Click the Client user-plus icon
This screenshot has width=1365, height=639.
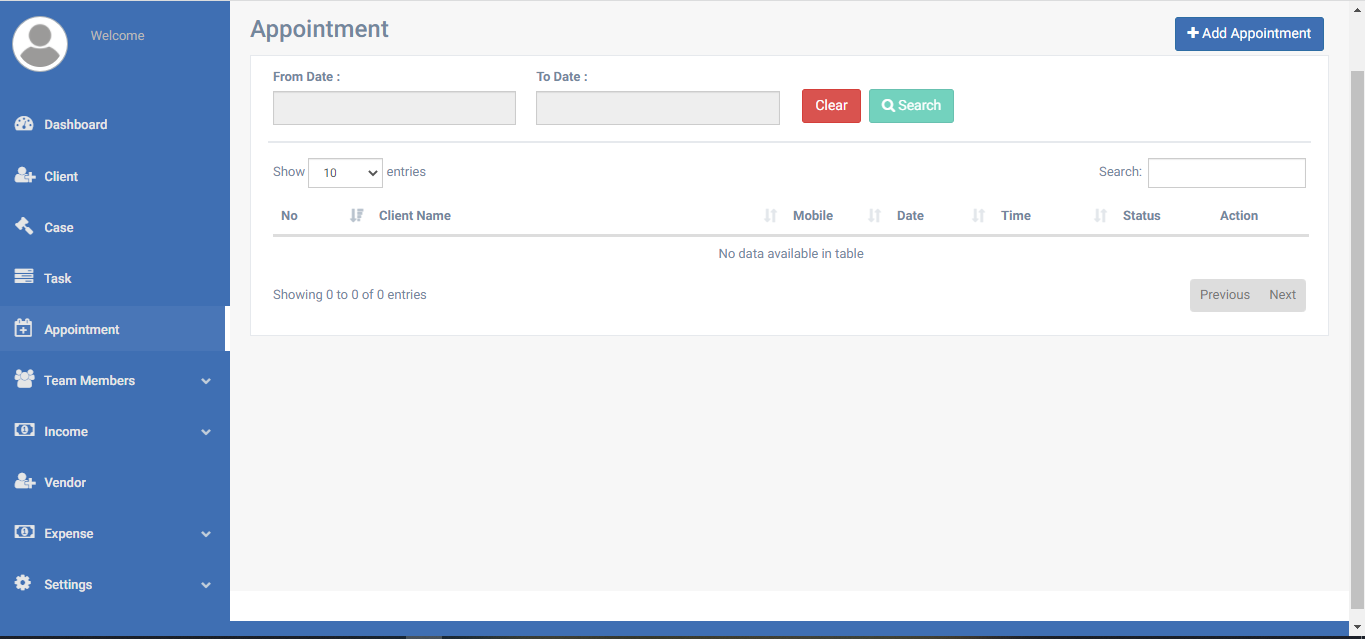[x=24, y=176]
